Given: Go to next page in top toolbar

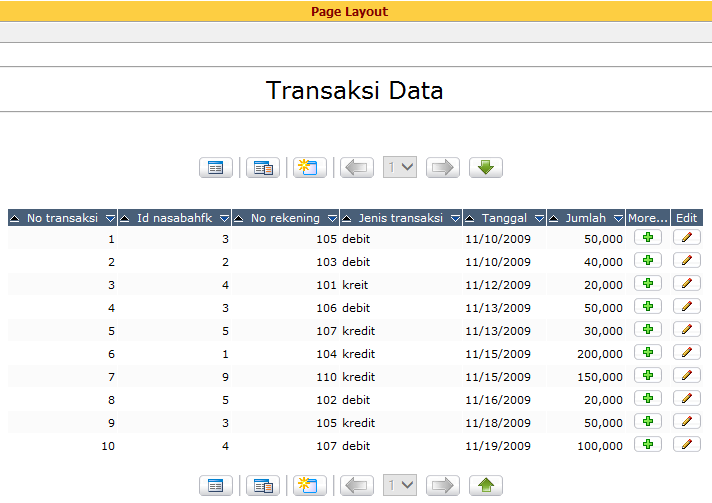Looking at the screenshot, I should (x=443, y=168).
